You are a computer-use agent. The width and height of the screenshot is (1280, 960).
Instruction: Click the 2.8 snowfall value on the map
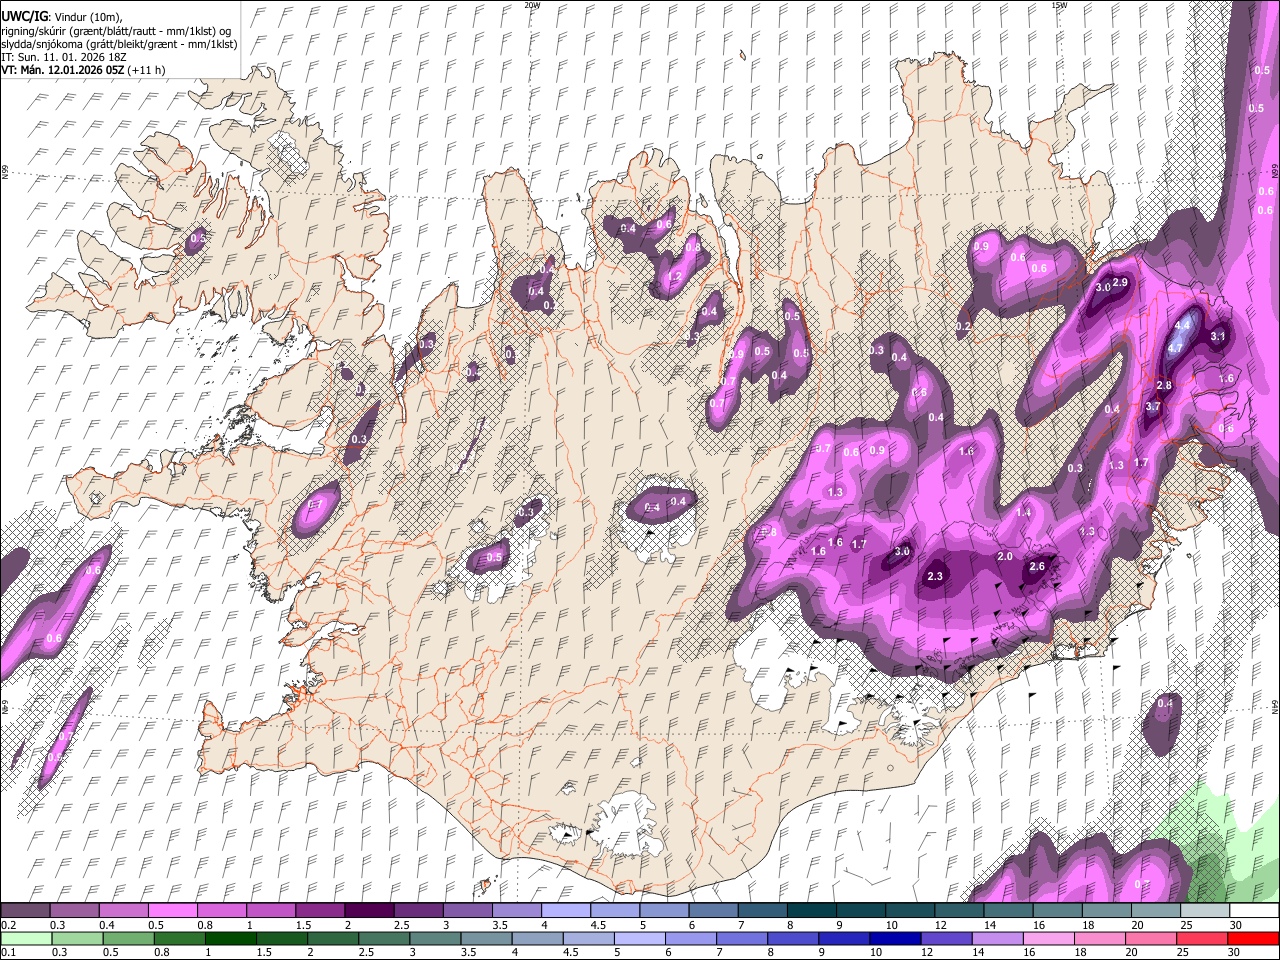1164,386
